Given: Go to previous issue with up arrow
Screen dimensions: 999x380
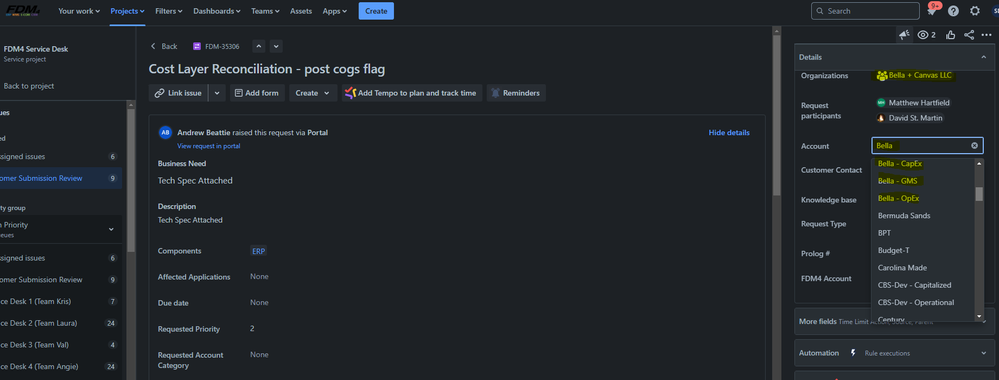Looking at the screenshot, I should coord(259,46).
